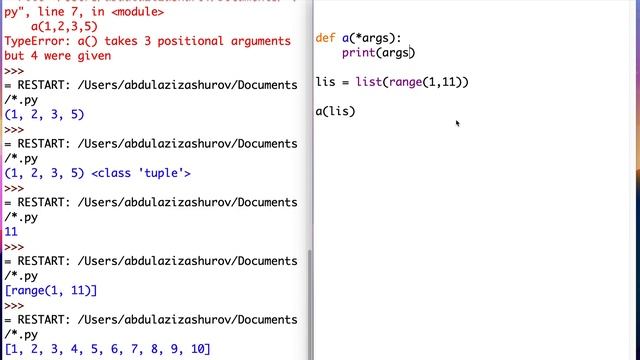Click the shell window's vertical scrollbar thumb
640x360 pixels.
pyautogui.click(x=310, y=304)
